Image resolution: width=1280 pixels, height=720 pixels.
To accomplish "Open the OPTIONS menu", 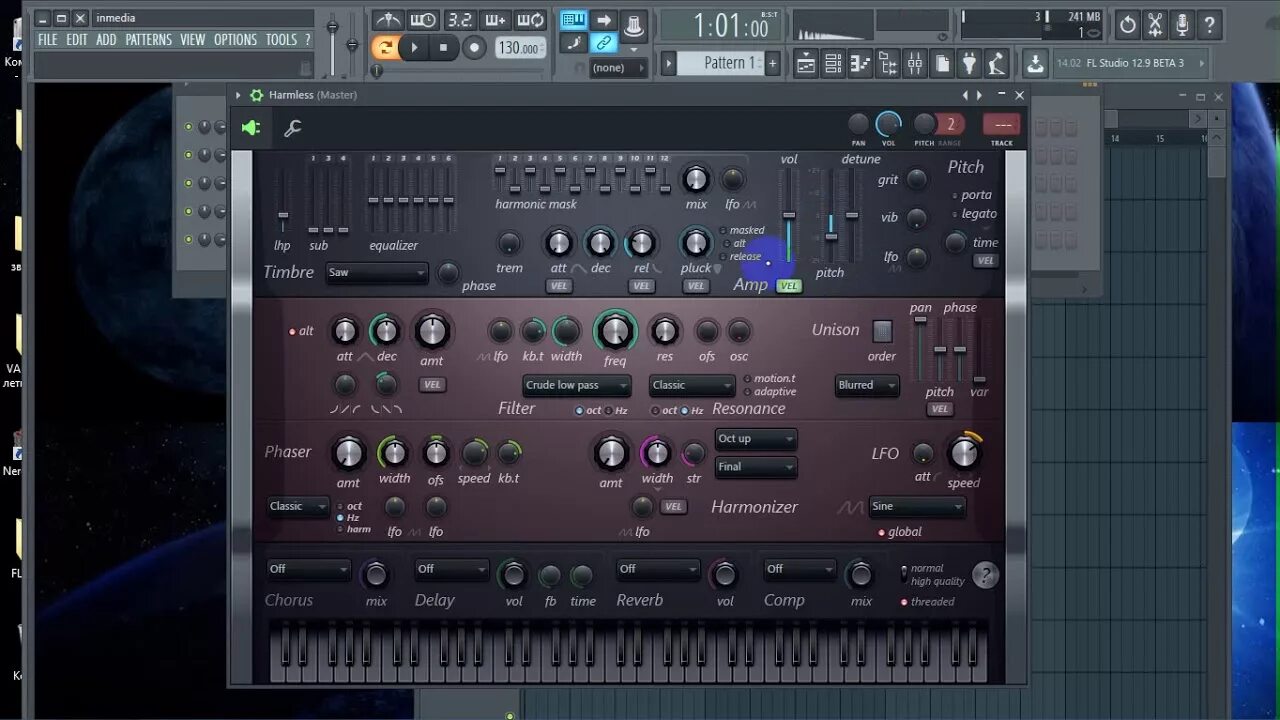I will click(x=235, y=40).
